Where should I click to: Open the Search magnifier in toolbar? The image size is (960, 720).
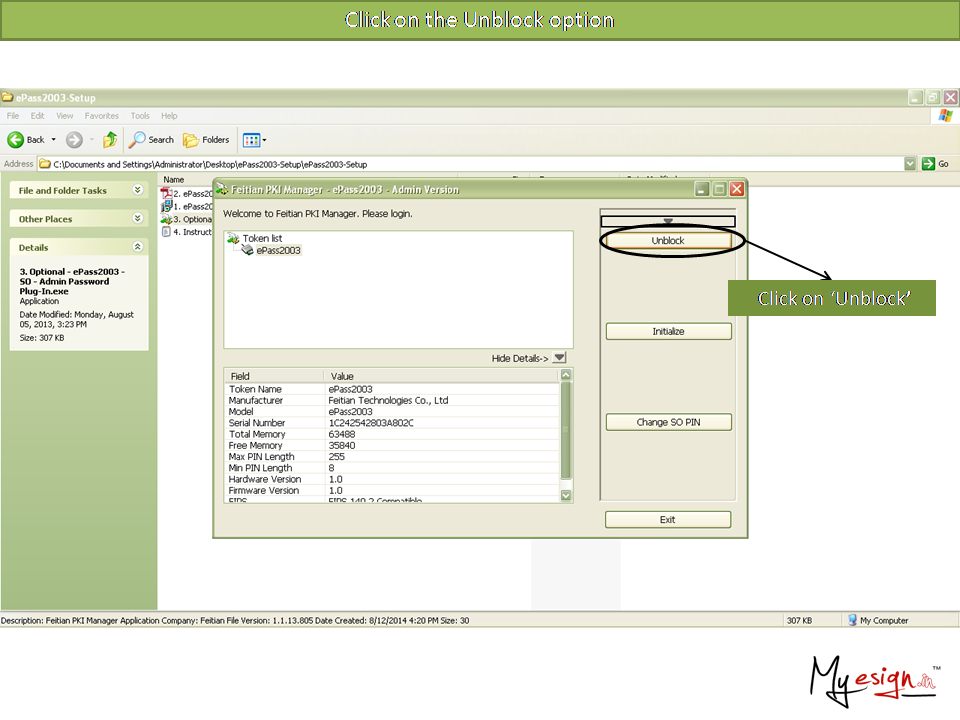click(x=139, y=140)
